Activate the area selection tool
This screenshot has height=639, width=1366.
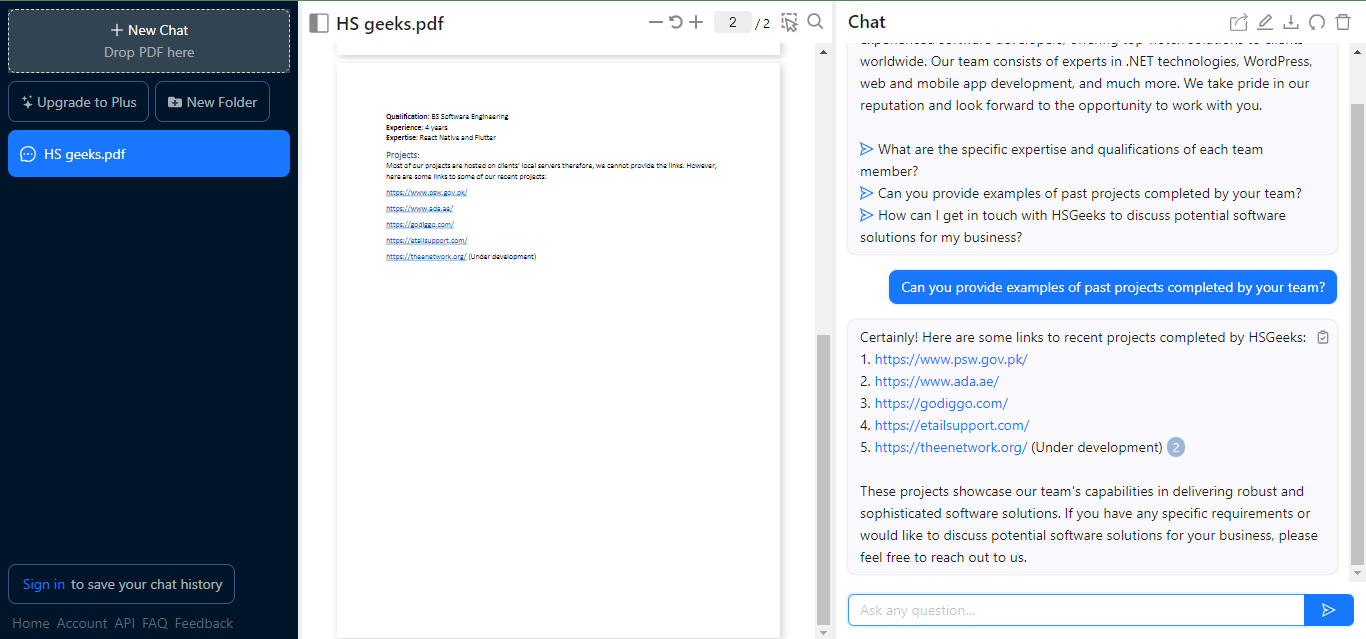790,22
